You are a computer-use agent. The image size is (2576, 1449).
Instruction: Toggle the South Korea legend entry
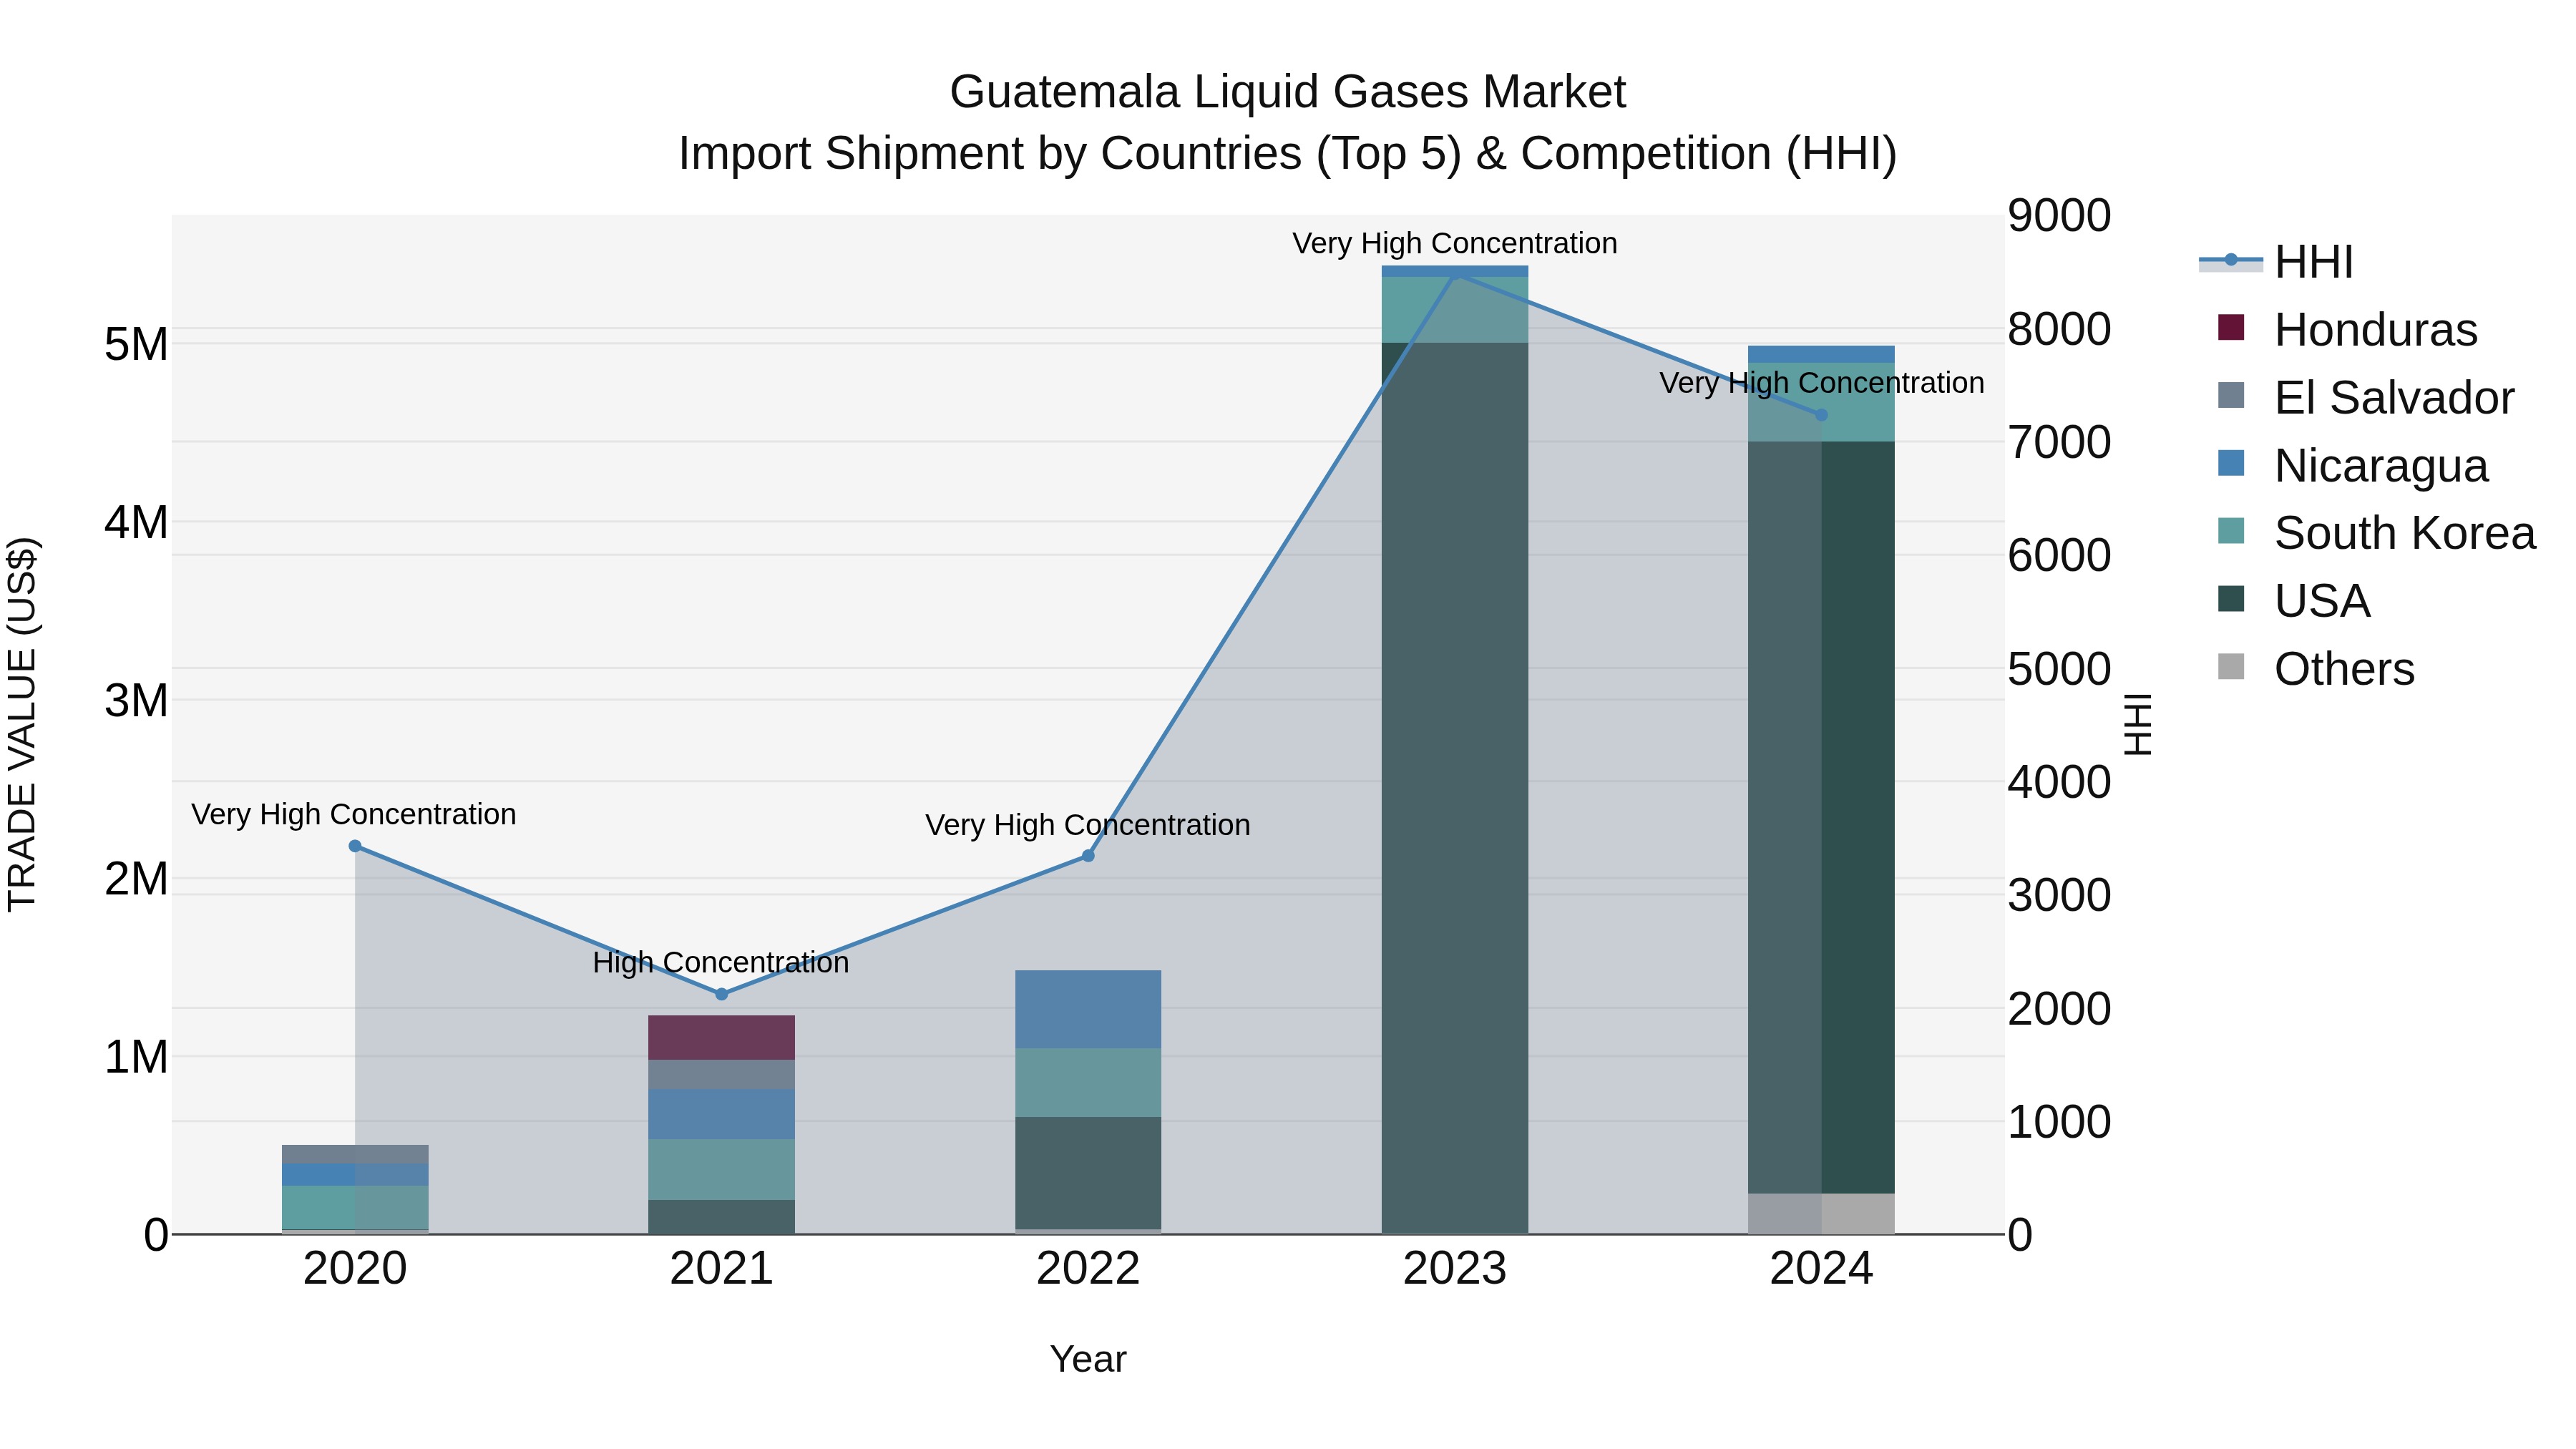(2376, 533)
